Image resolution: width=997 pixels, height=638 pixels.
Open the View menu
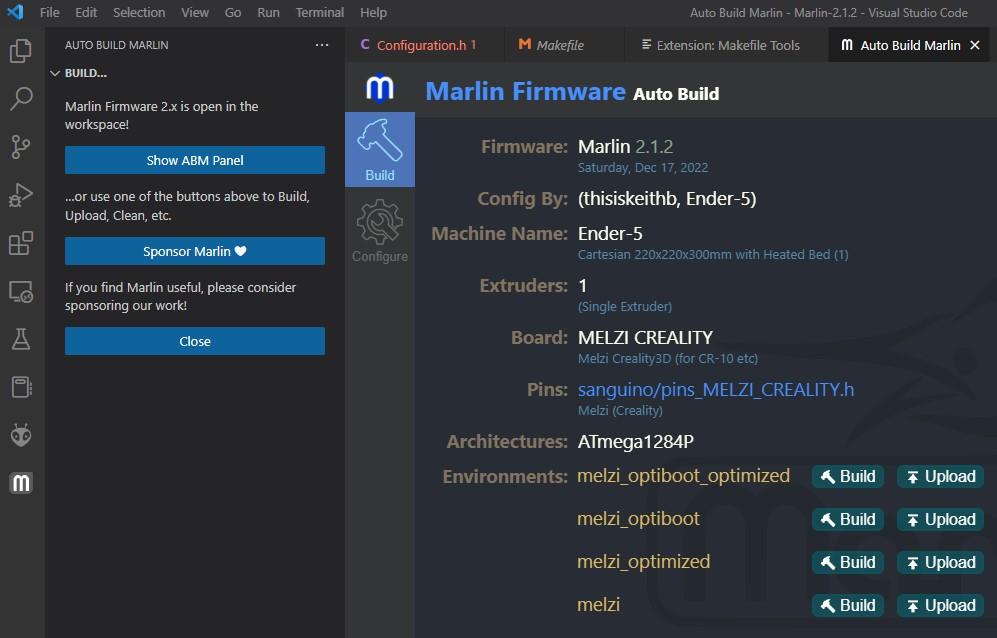pyautogui.click(x=195, y=12)
